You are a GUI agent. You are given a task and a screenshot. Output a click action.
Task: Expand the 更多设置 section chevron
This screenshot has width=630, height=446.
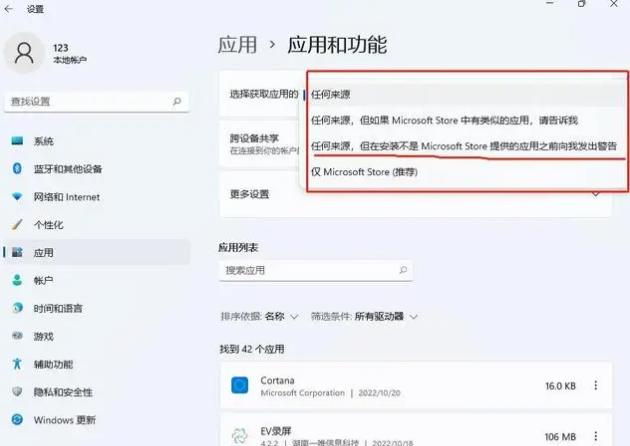pyautogui.click(x=596, y=194)
